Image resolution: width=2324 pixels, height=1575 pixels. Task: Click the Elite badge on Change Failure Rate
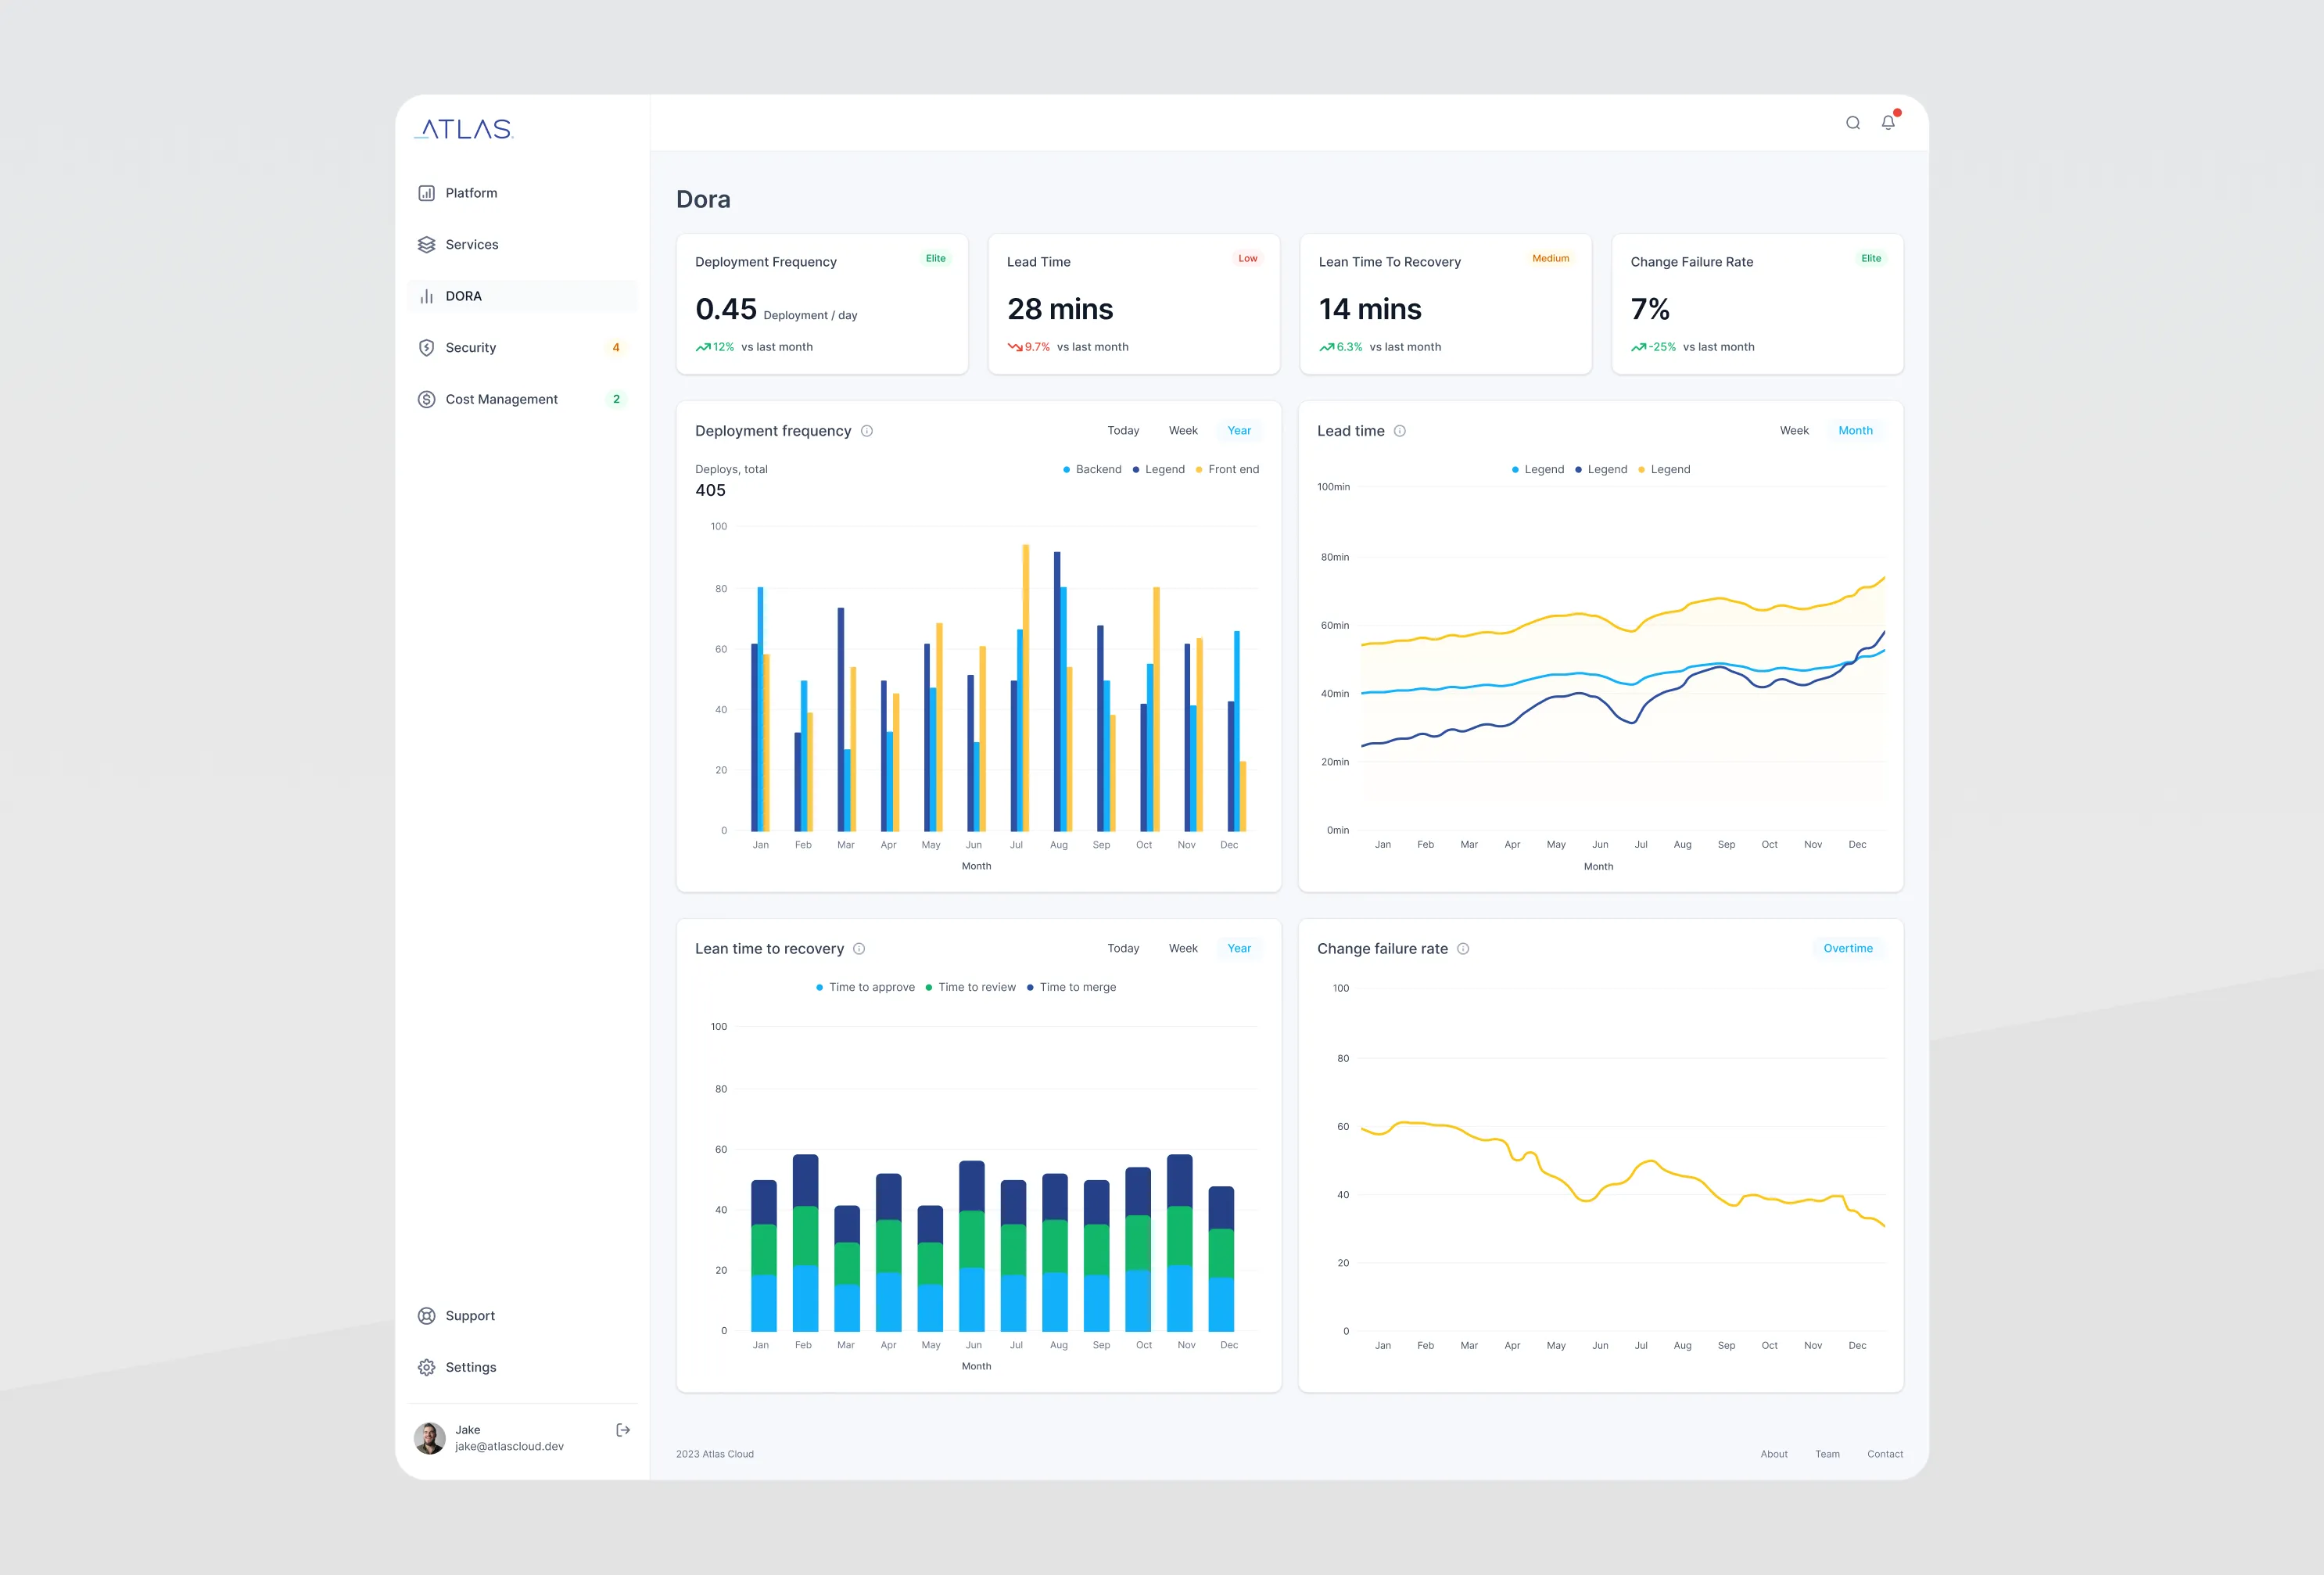point(1871,259)
